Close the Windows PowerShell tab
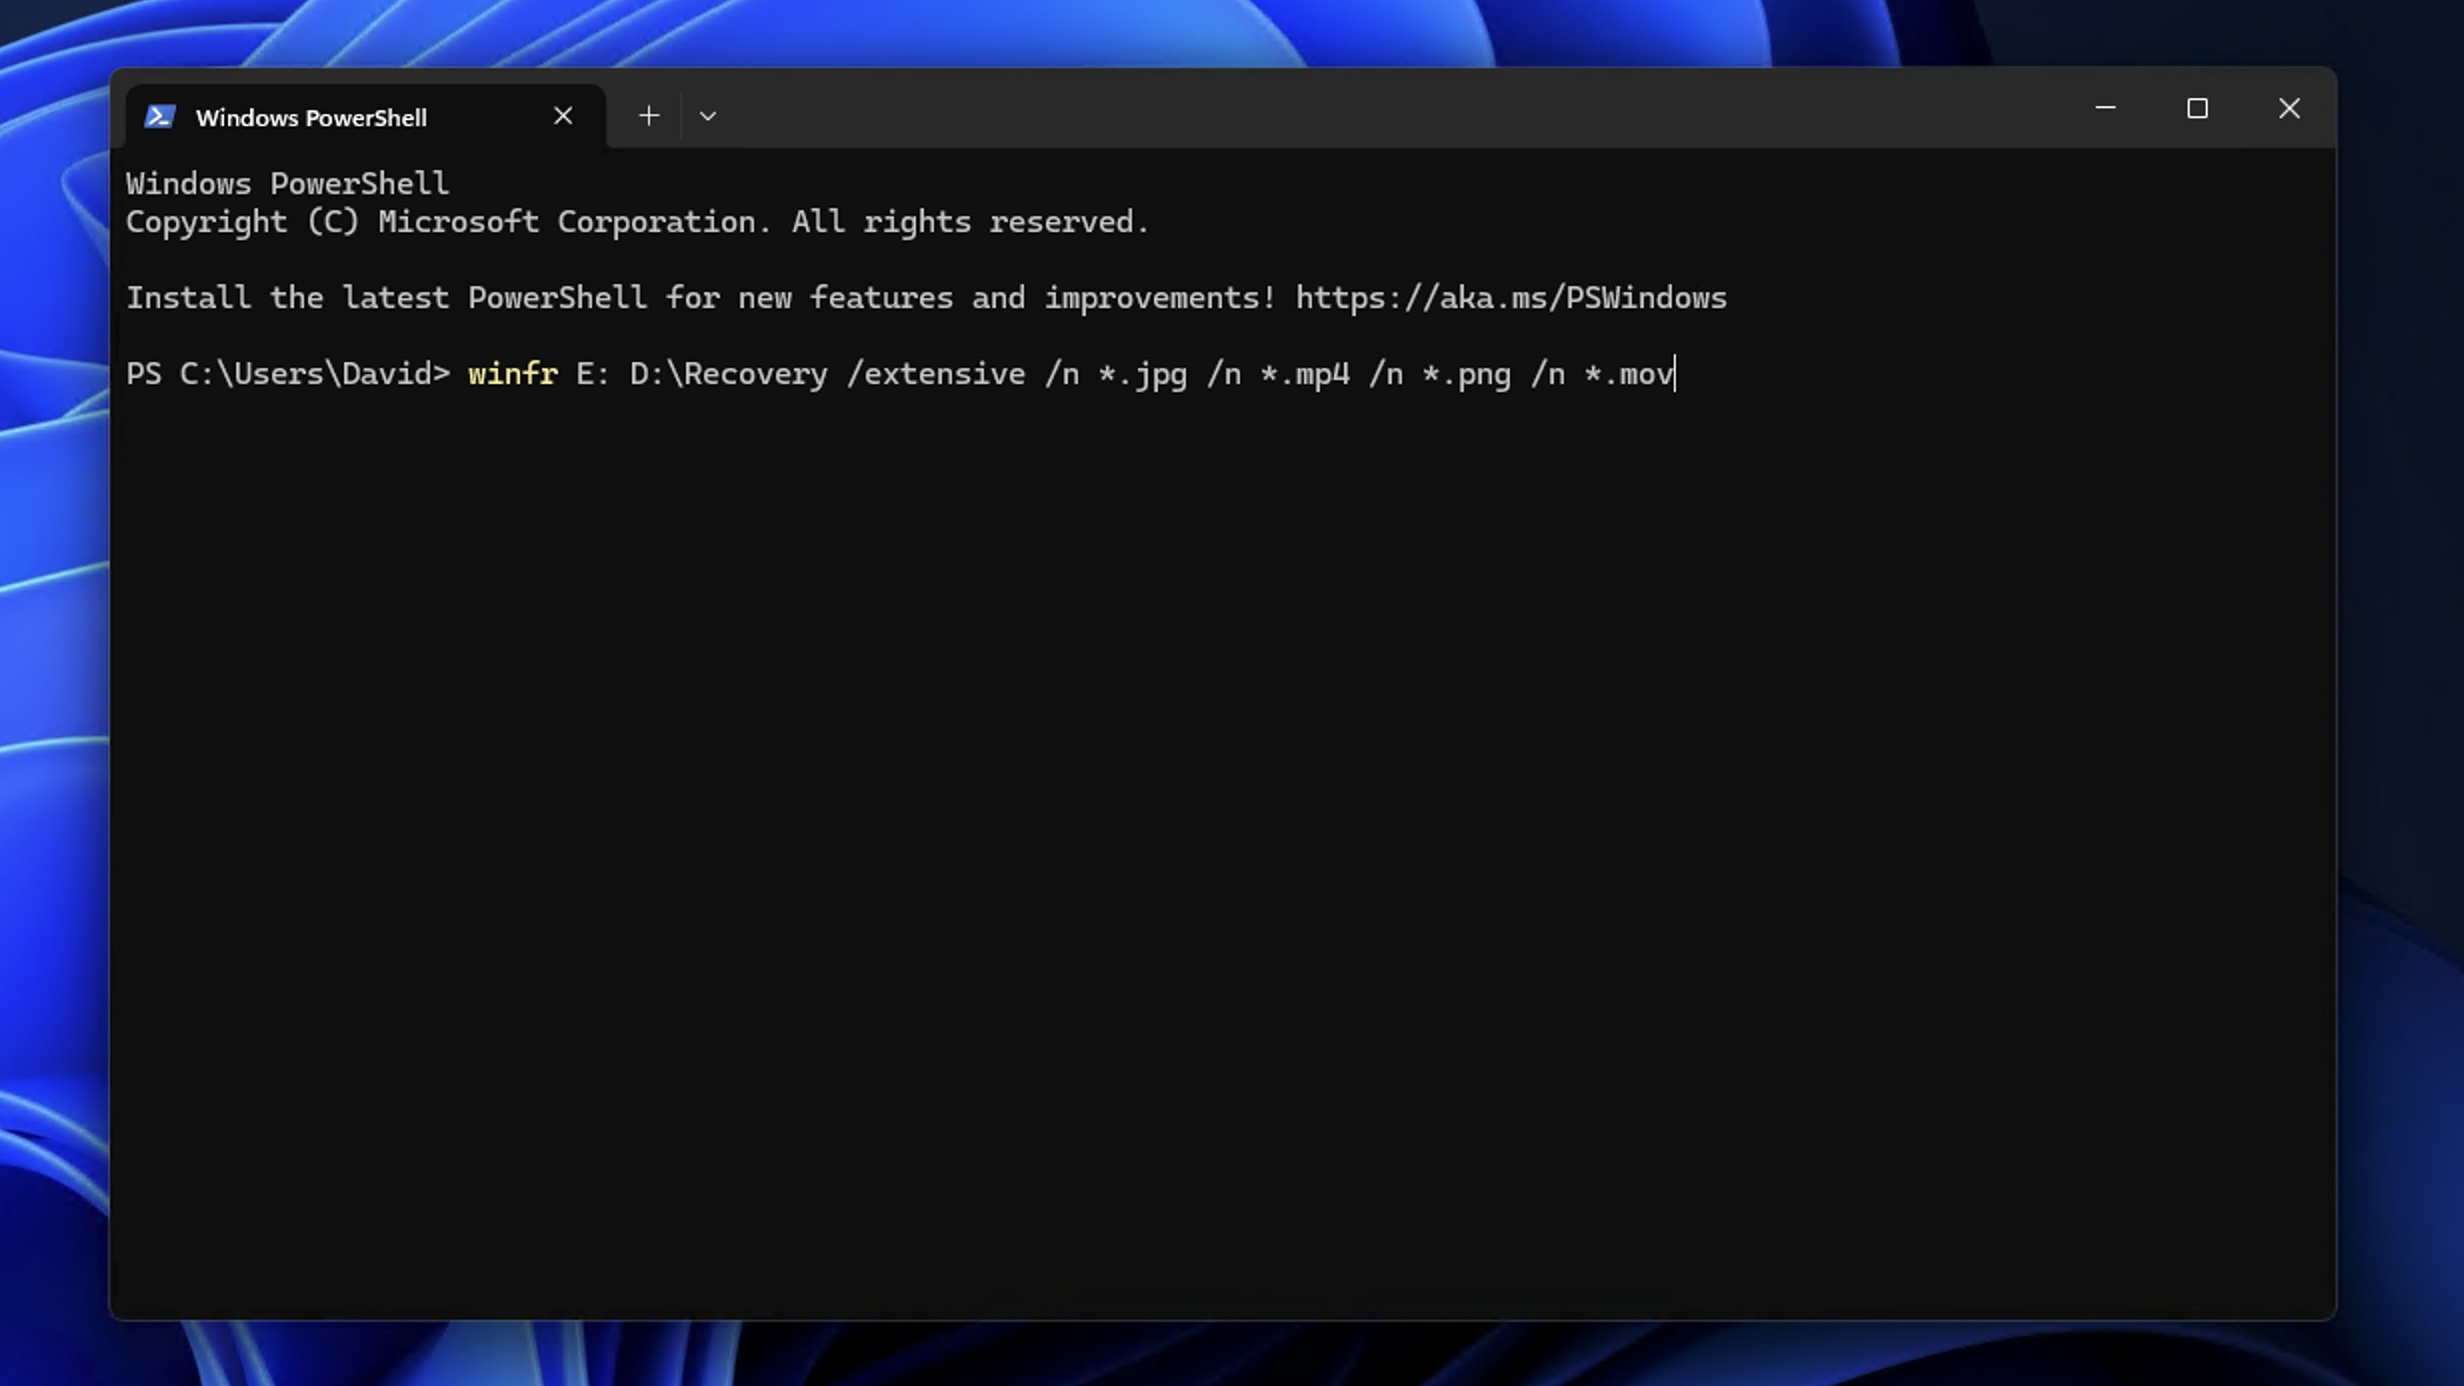Viewport: 2464px width, 1386px height. tap(563, 116)
